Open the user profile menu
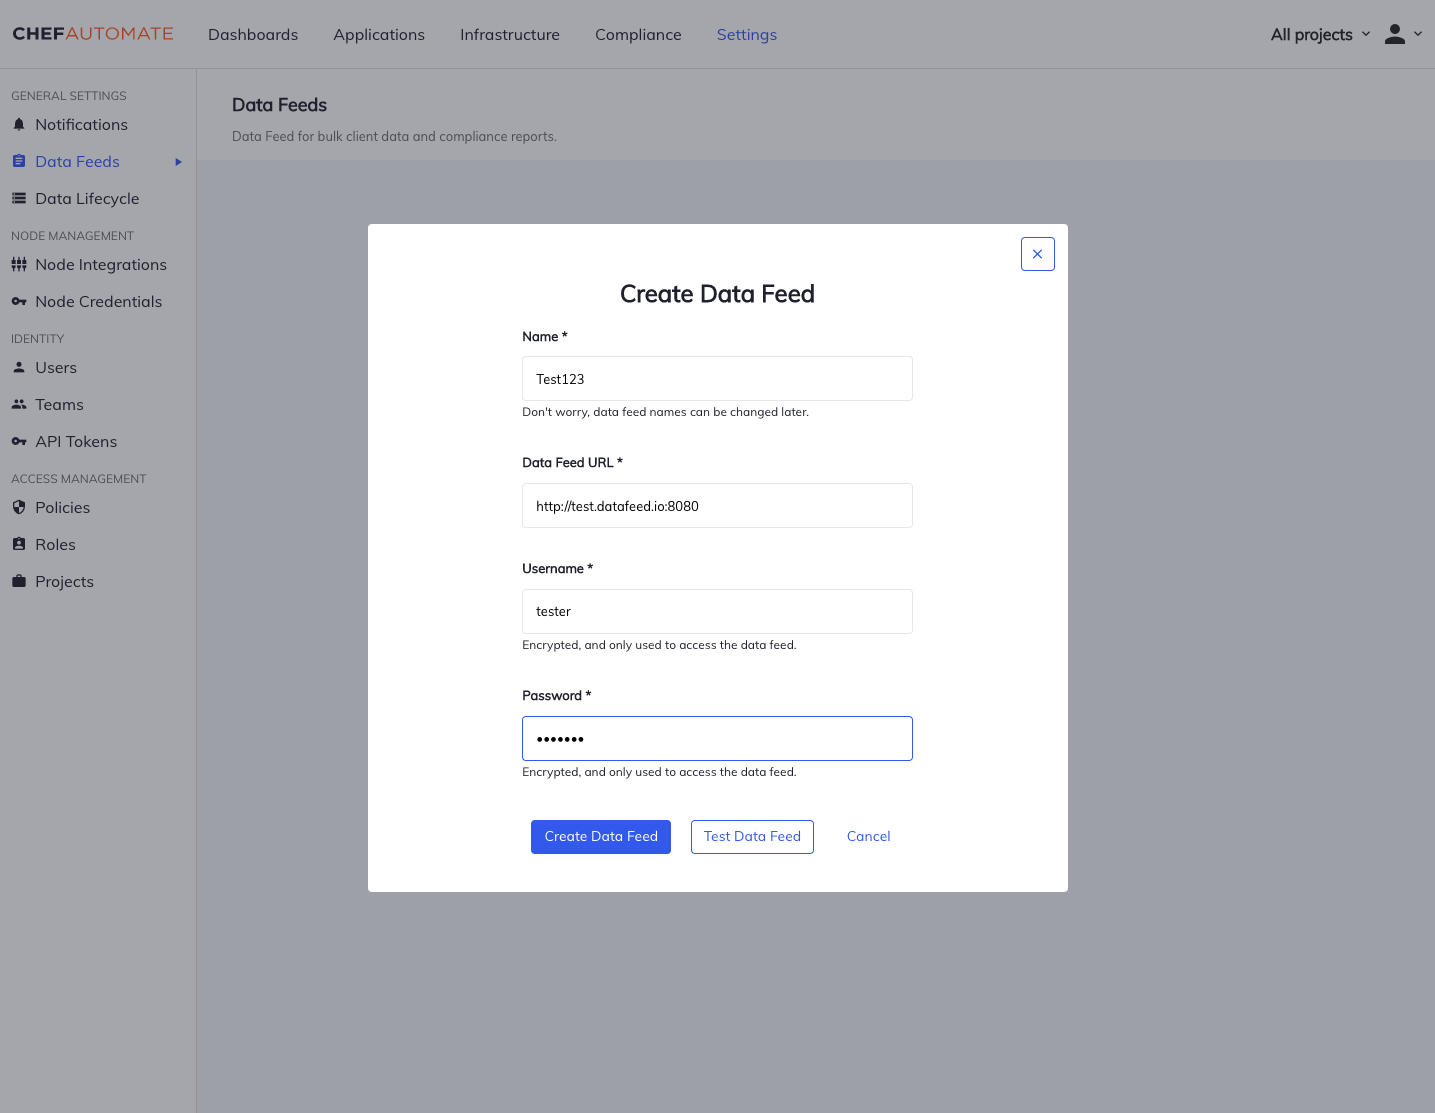 click(x=1402, y=35)
